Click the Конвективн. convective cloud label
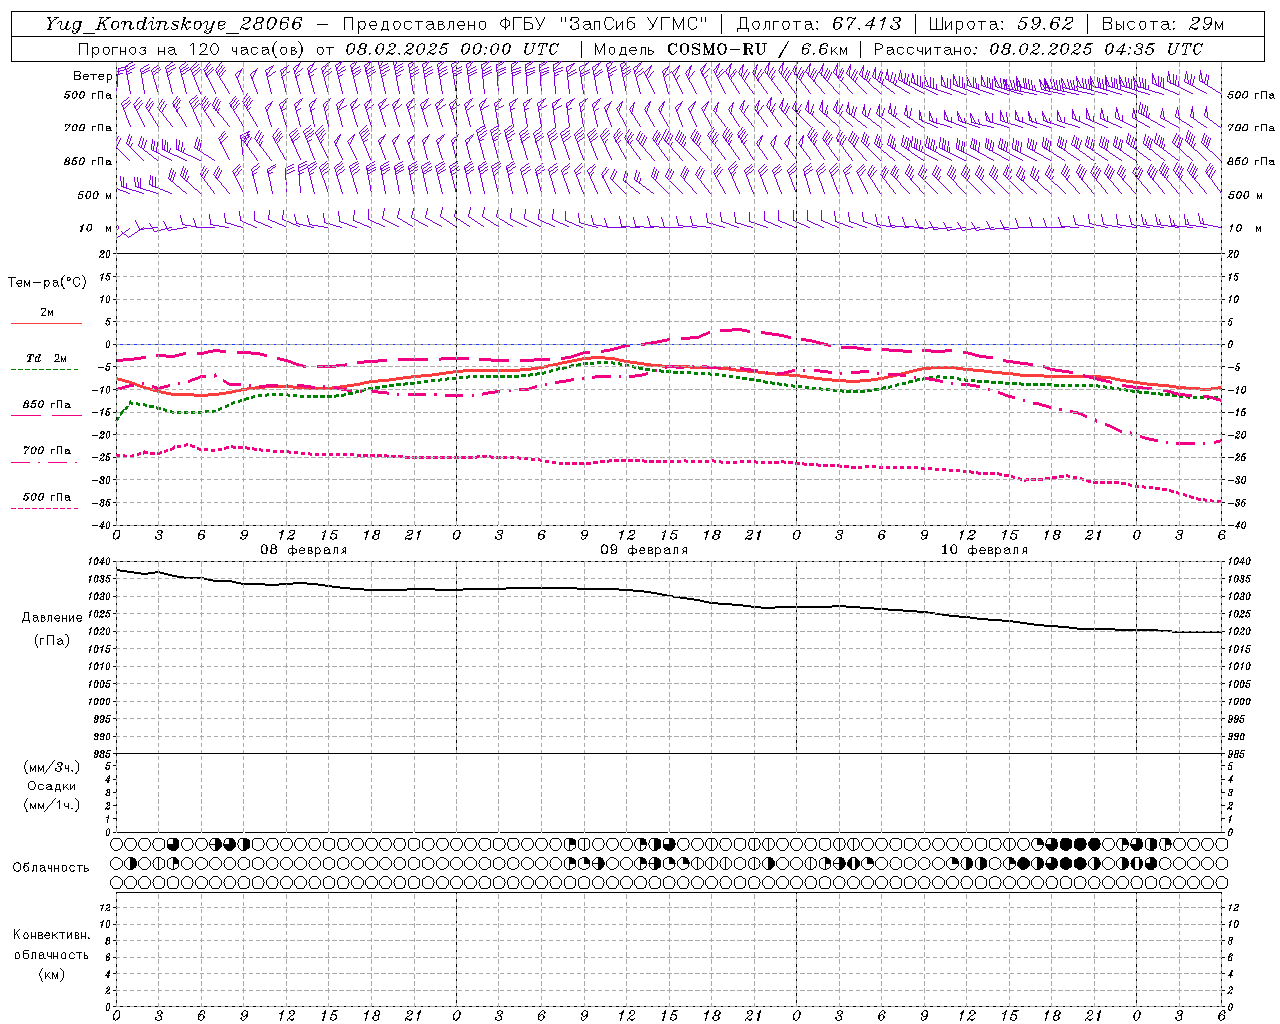1280x1024 pixels. pos(51,935)
